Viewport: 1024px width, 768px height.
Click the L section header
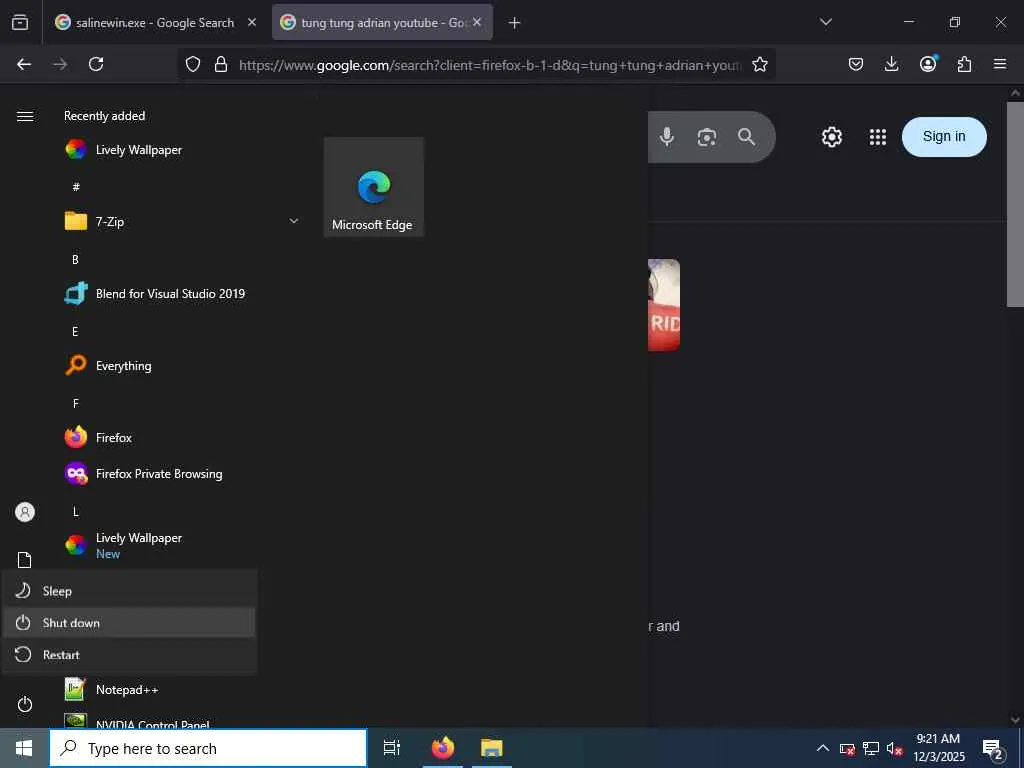coord(76,512)
